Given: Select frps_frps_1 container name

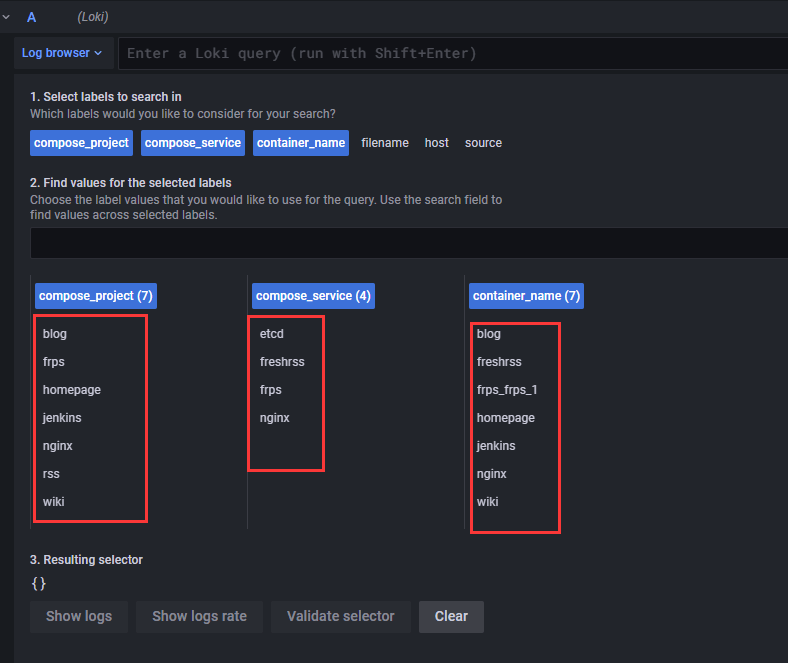Looking at the screenshot, I should point(507,390).
